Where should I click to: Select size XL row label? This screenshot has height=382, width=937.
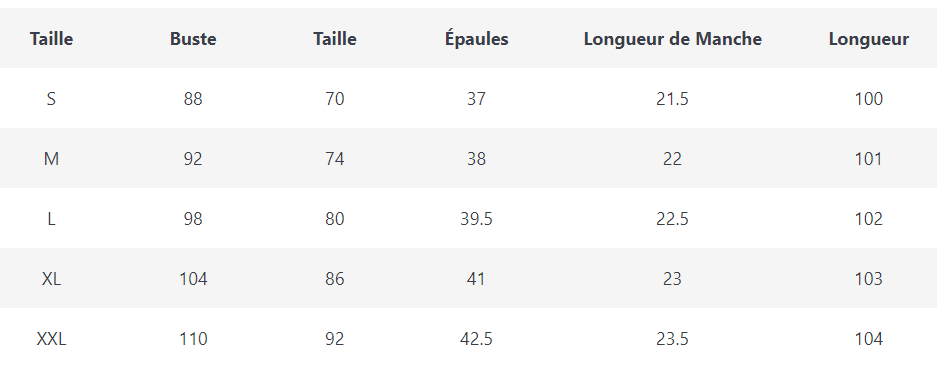(51, 279)
